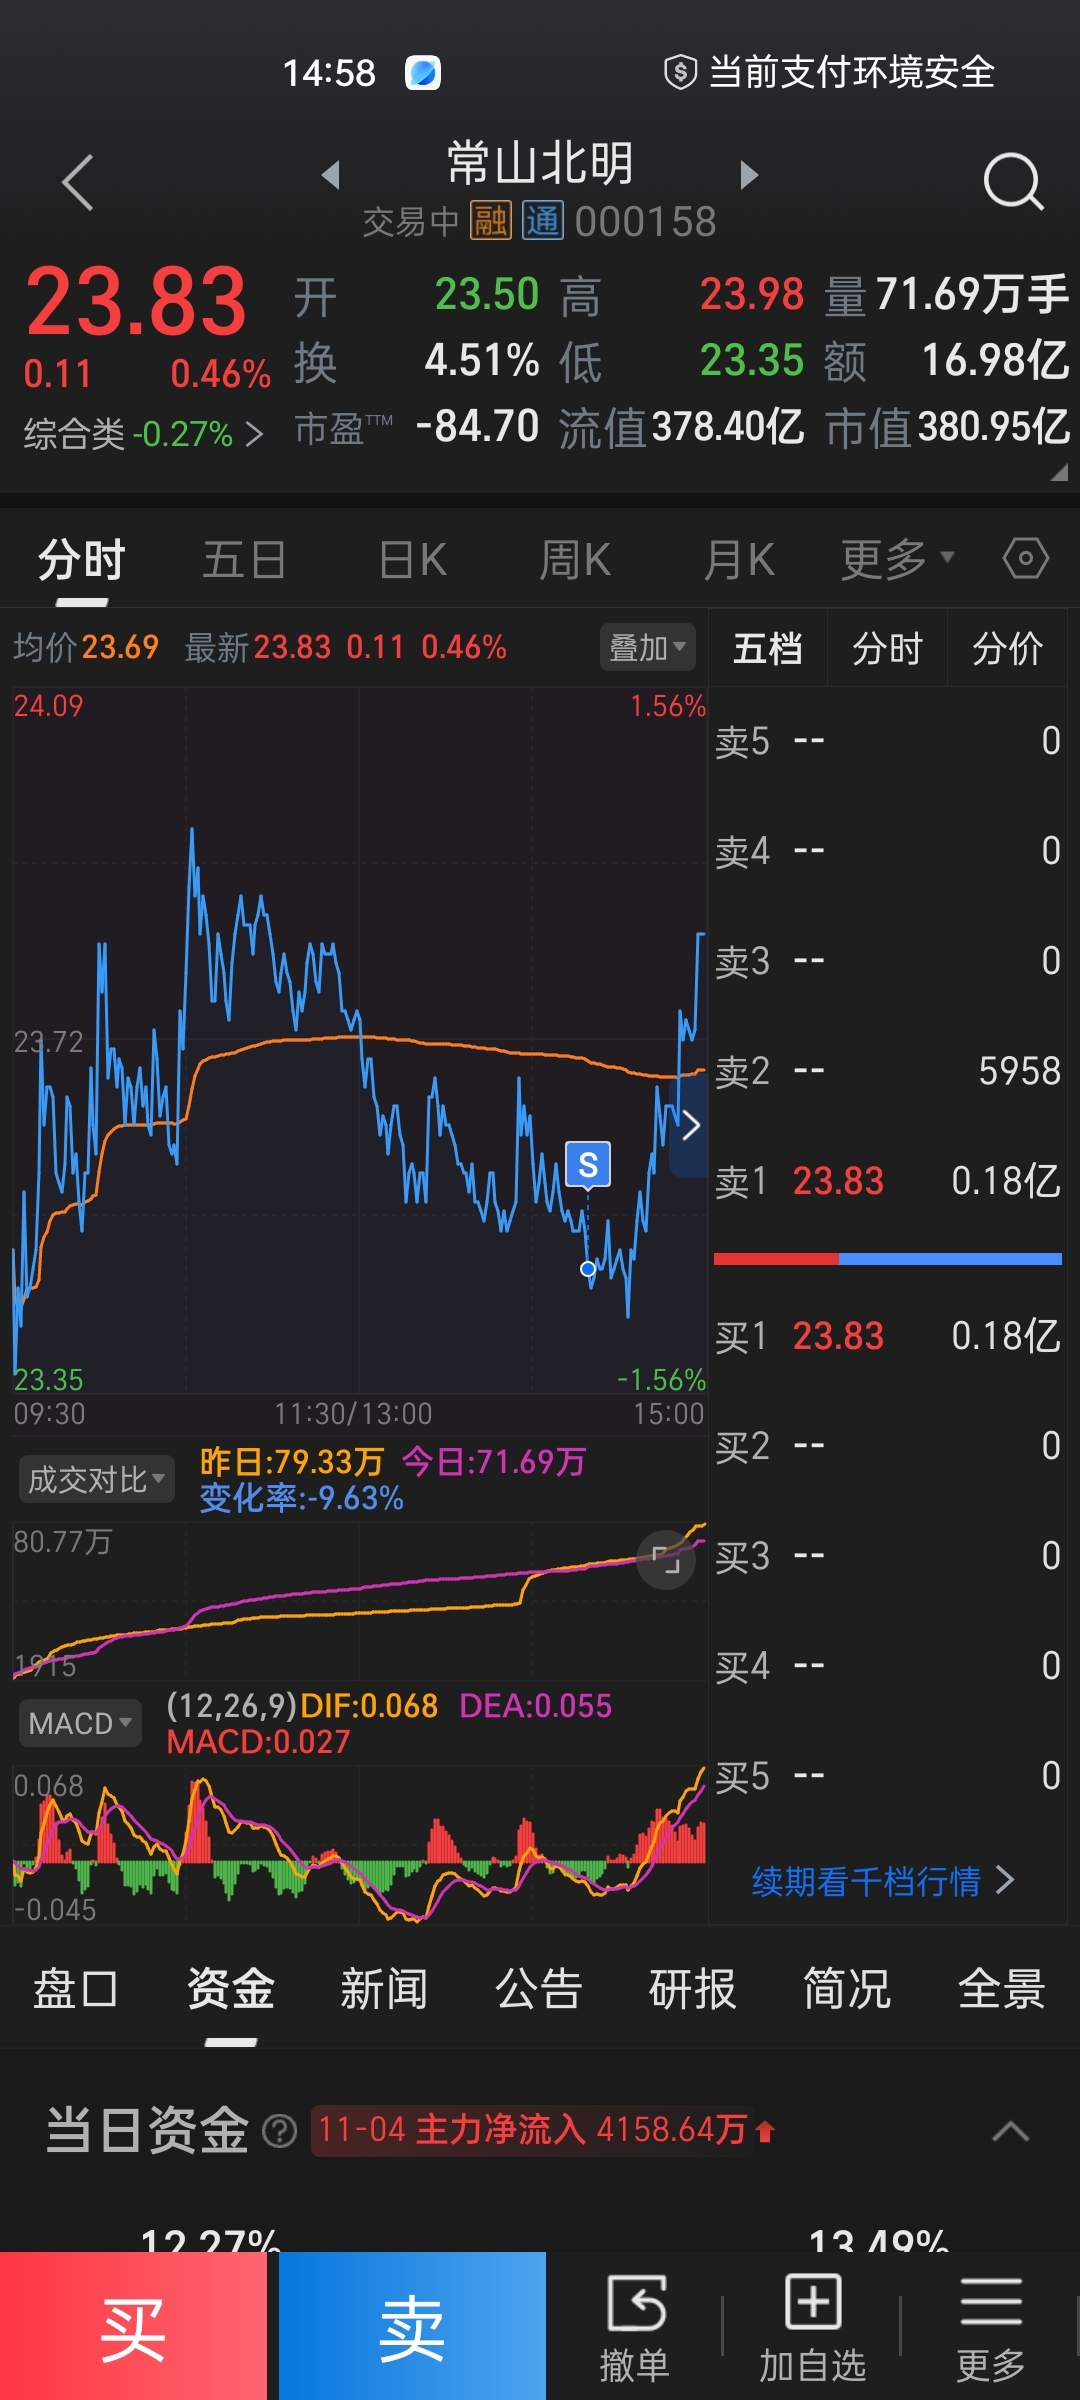Expand the chart with side arrow handle
1080x2400 pixels.
coord(689,1126)
